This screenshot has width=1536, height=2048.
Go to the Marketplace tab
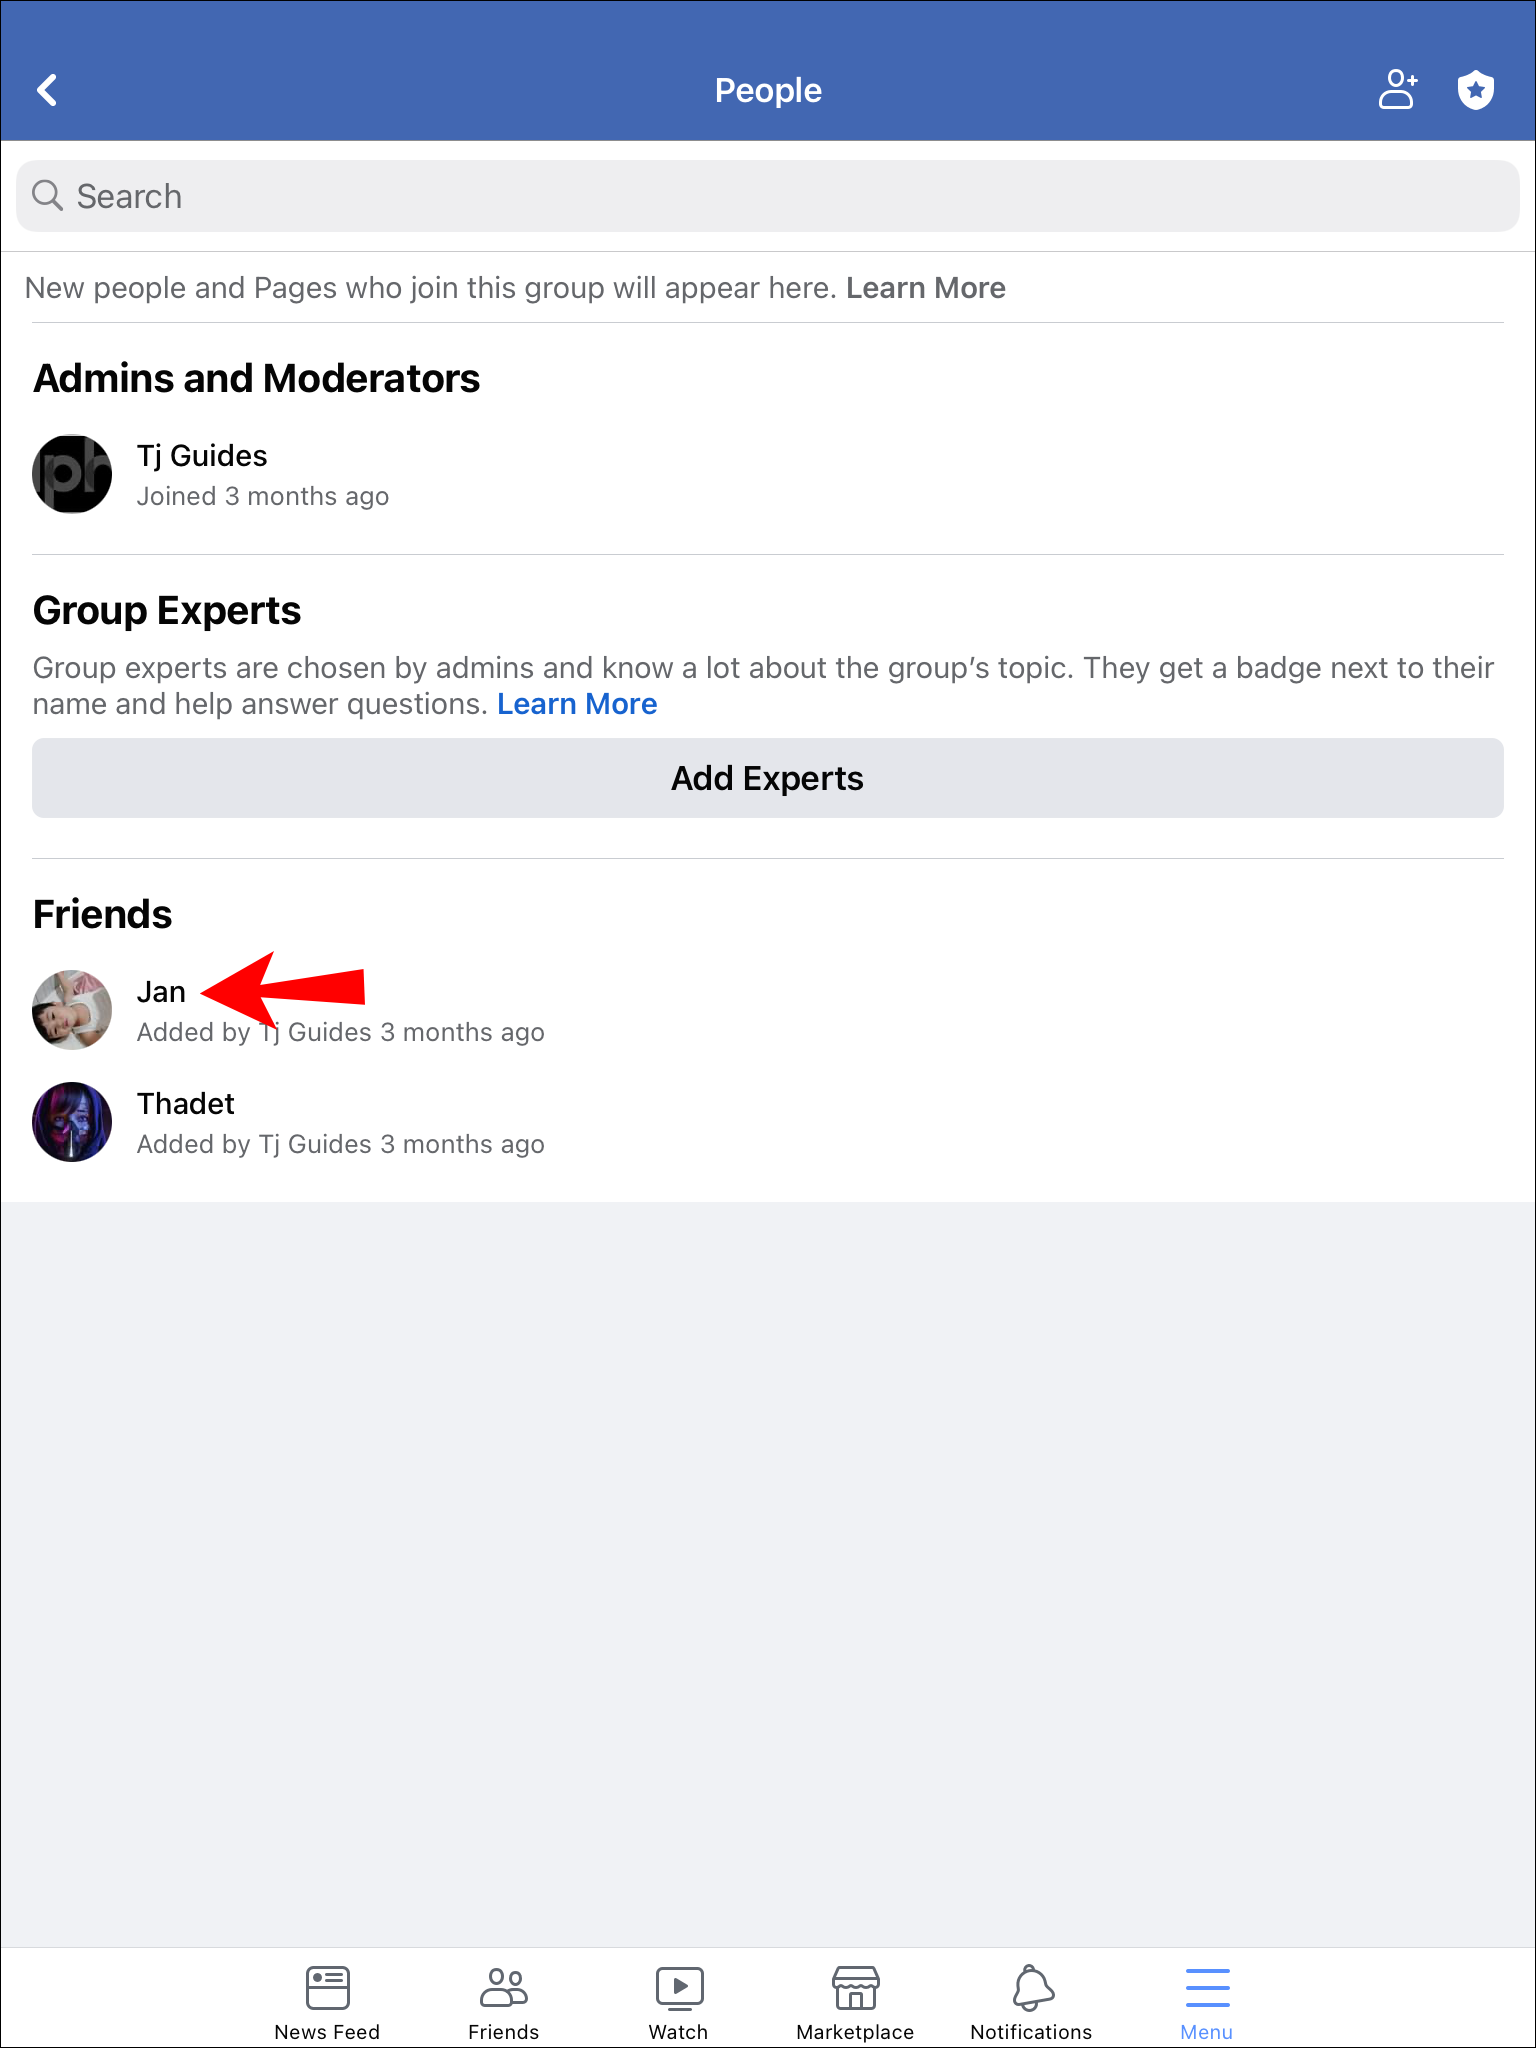(x=855, y=2002)
